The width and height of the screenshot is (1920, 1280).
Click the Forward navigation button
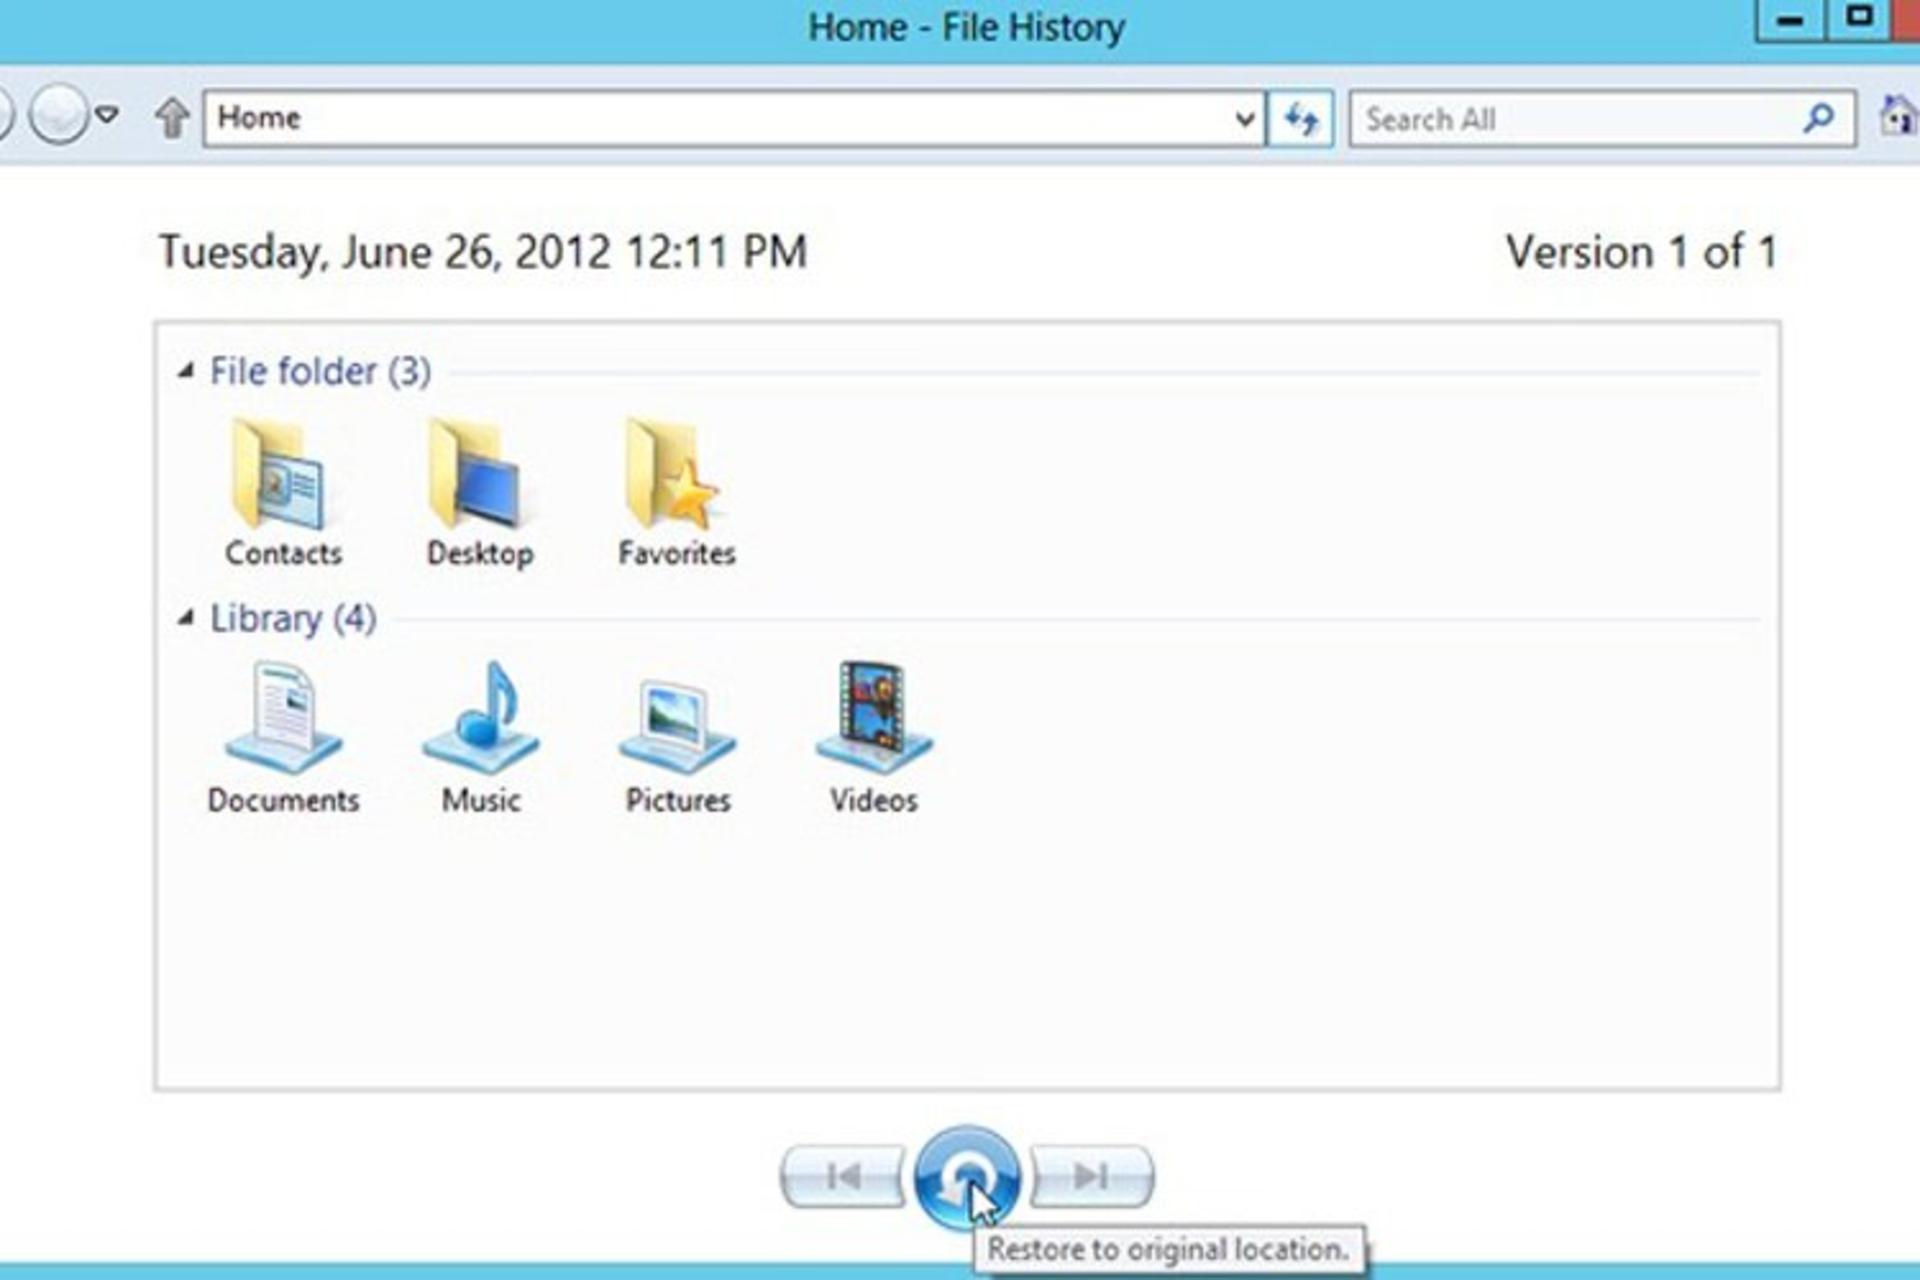58,116
